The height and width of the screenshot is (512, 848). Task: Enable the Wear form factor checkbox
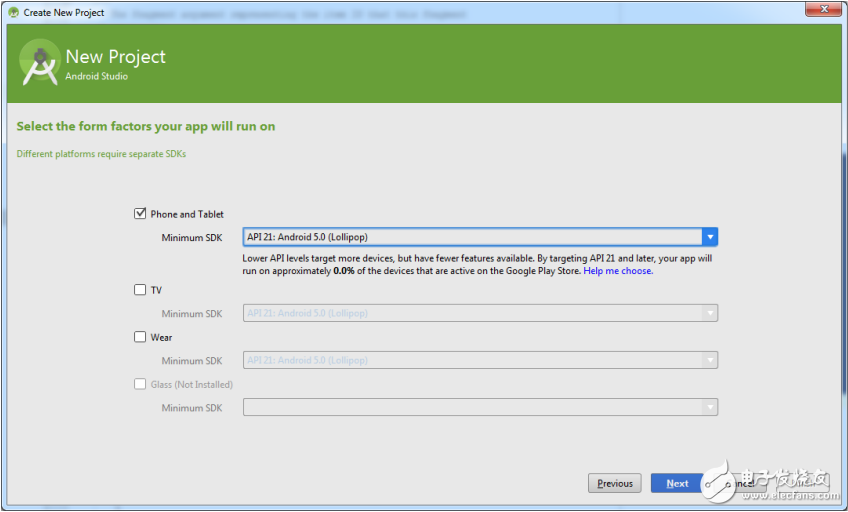(x=140, y=337)
